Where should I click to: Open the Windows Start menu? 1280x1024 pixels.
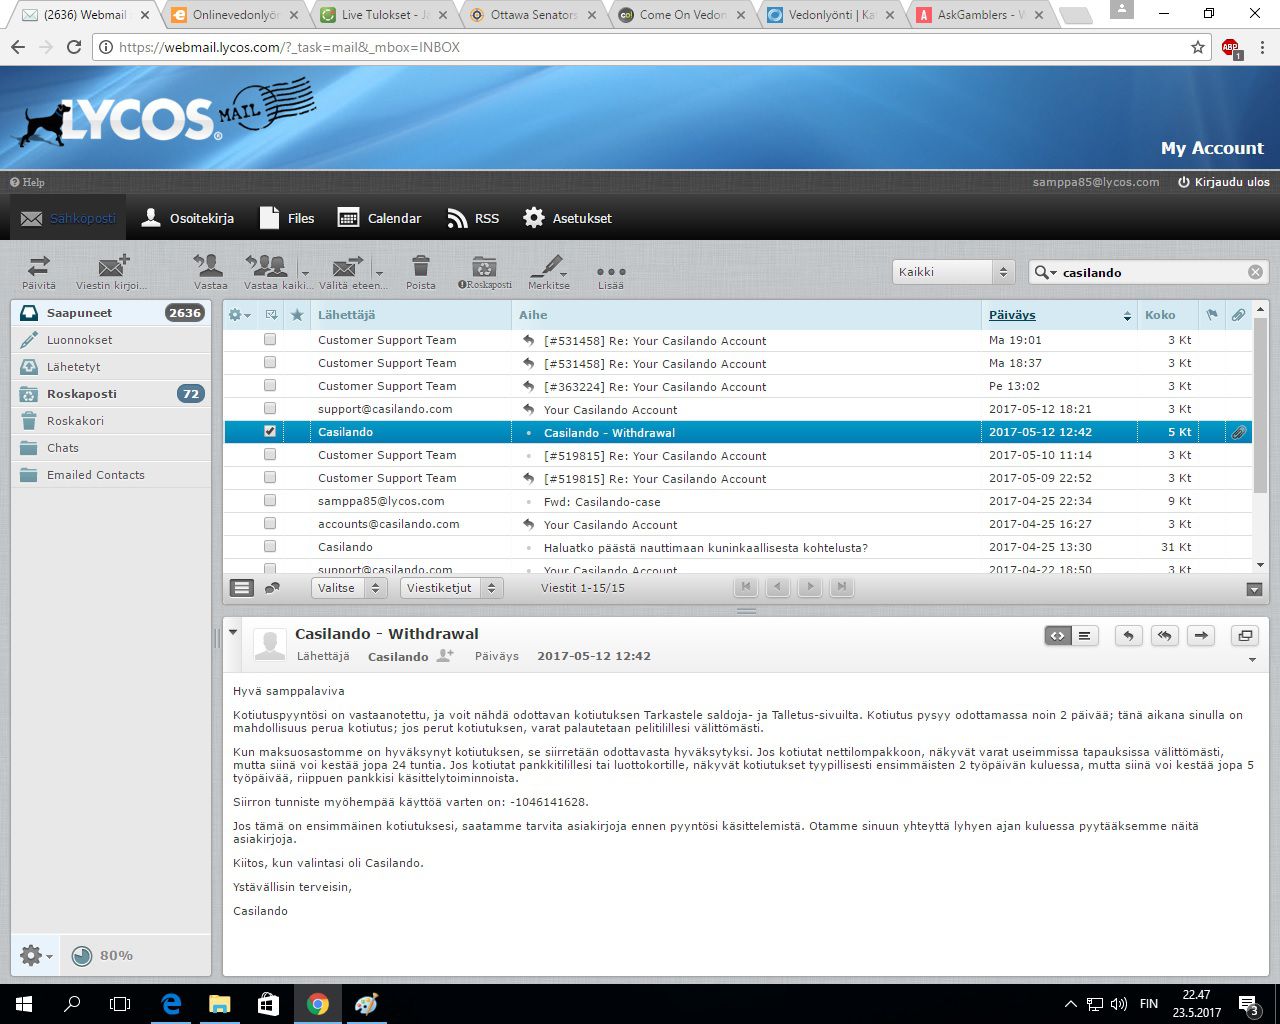(x=24, y=1004)
